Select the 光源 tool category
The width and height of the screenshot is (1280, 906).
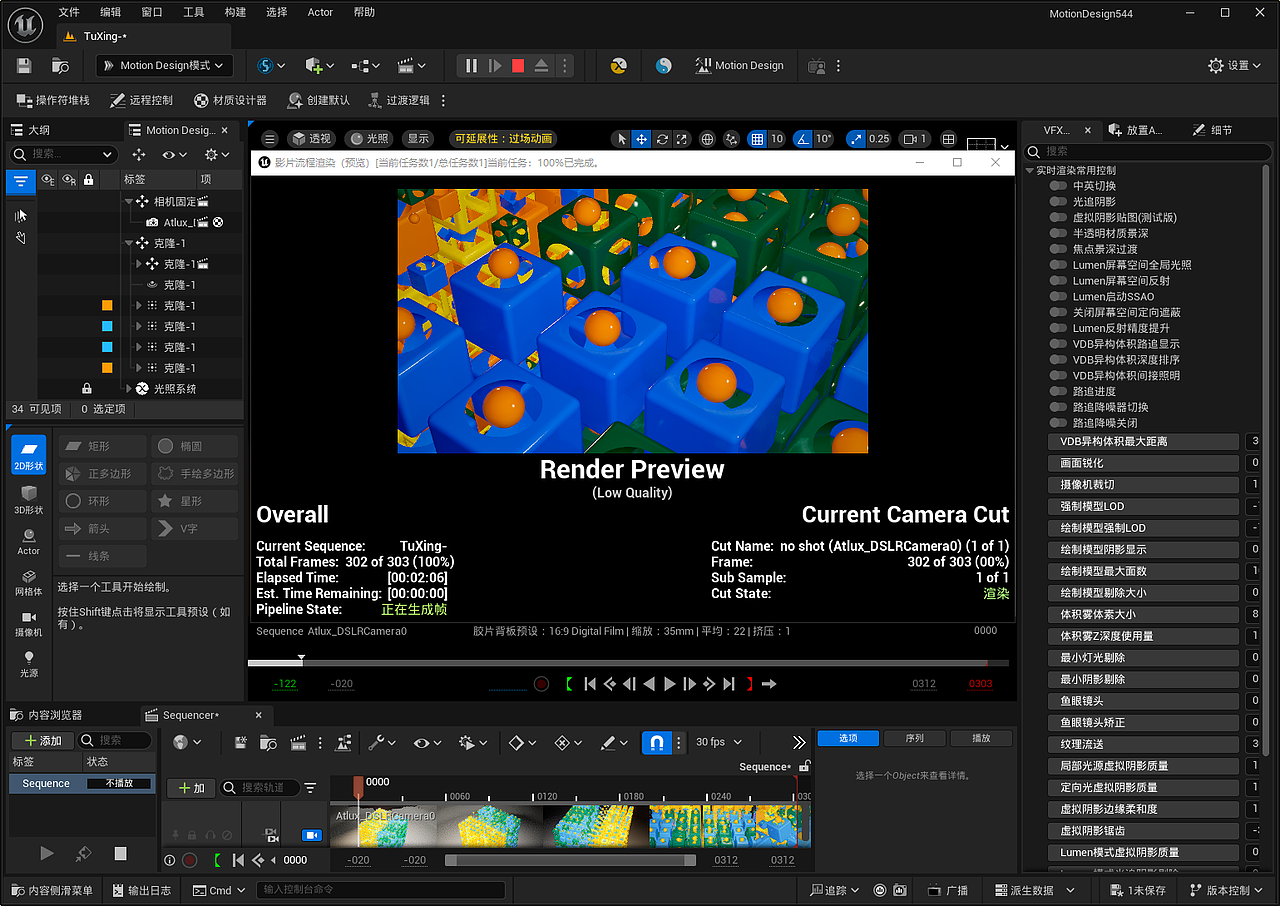(28, 663)
